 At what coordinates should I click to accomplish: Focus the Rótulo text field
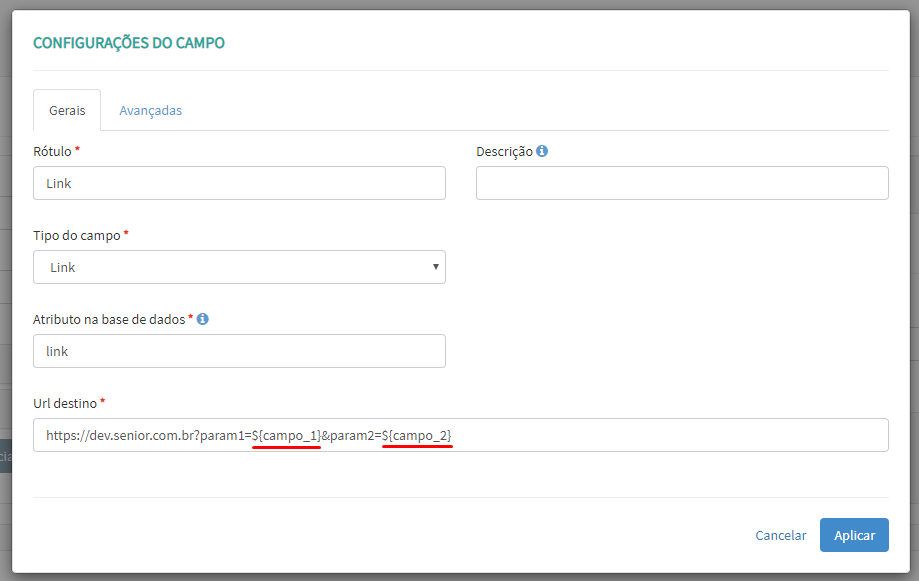239,183
